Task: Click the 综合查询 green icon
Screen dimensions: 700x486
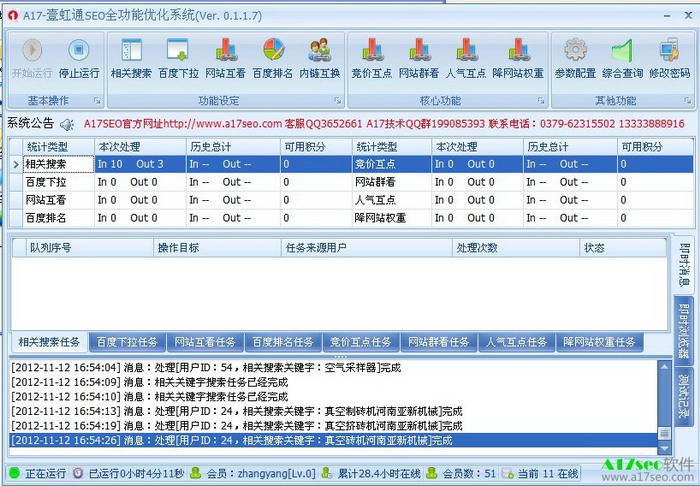Action: point(622,50)
